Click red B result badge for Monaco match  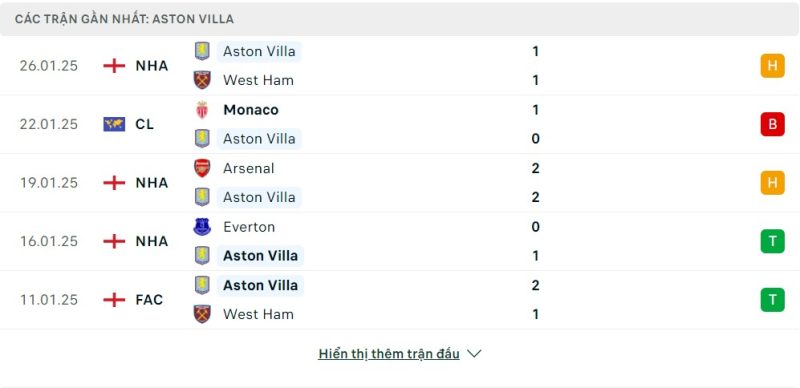[772, 124]
